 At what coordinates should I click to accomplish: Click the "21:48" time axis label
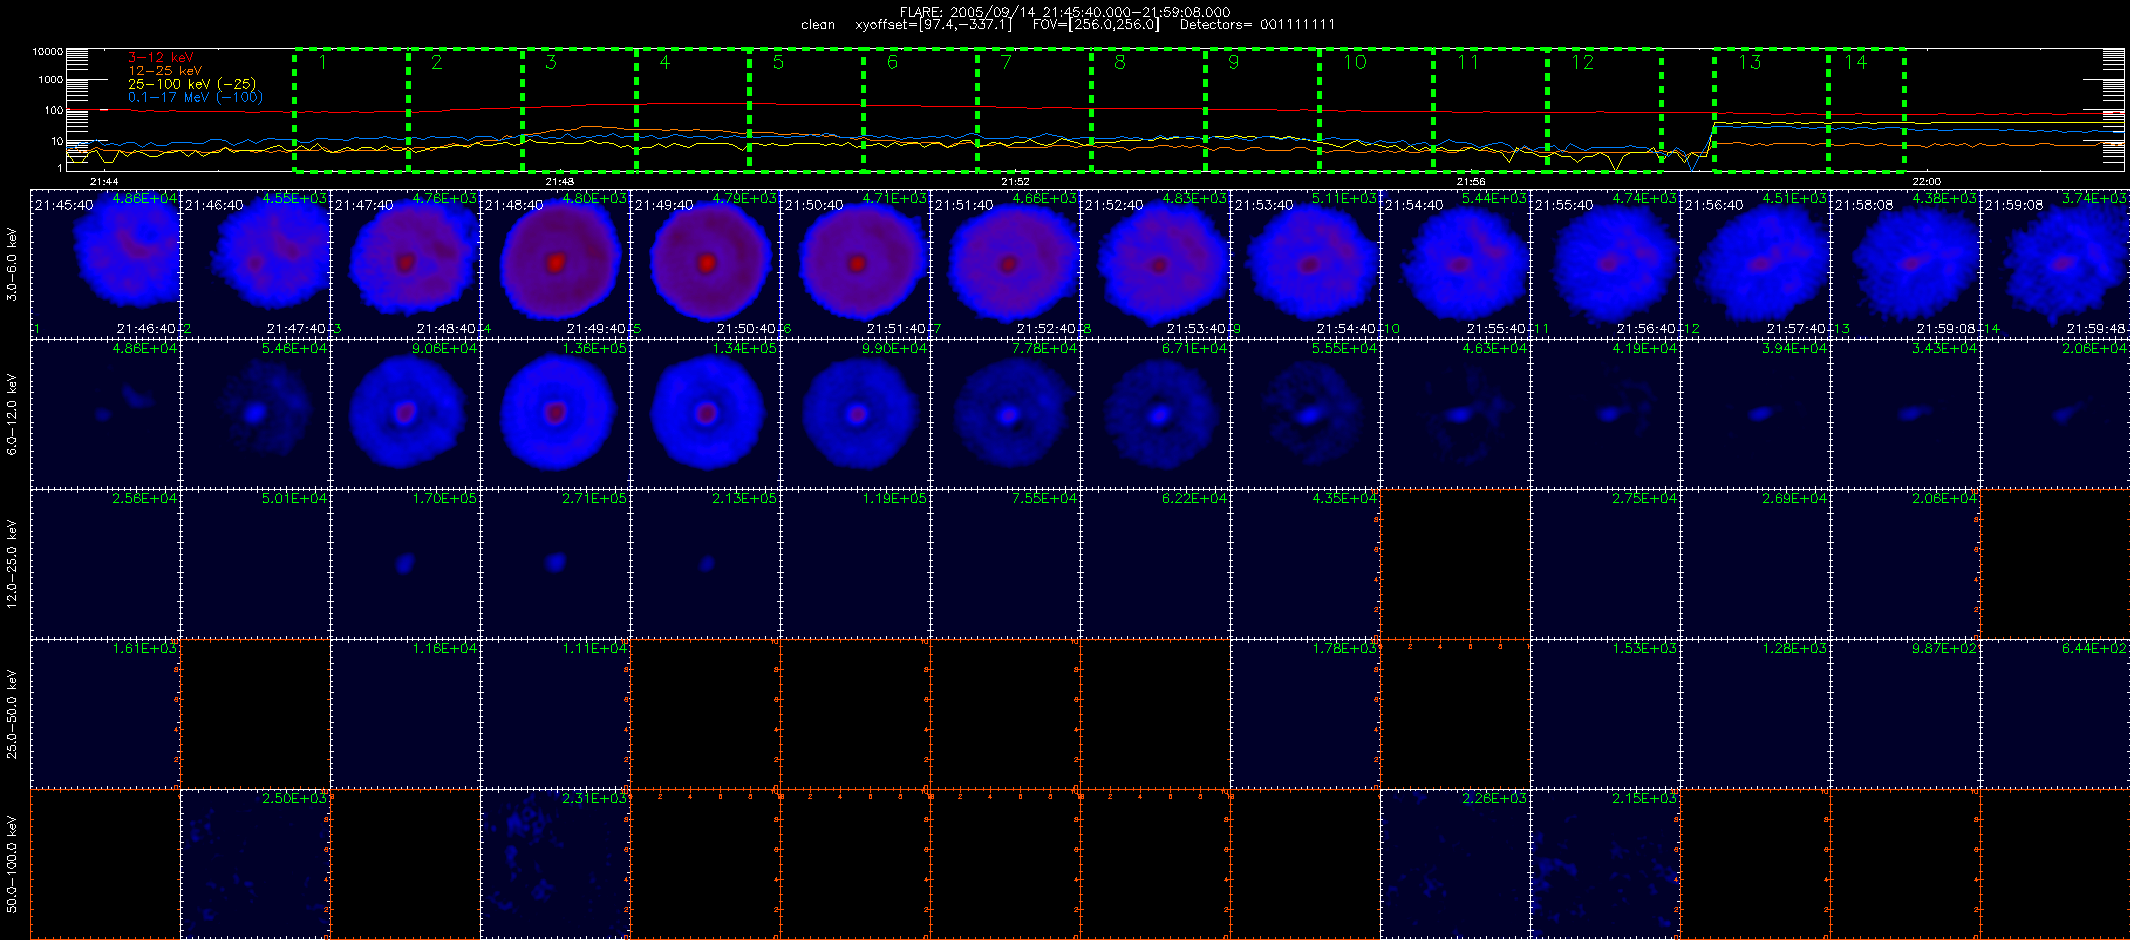click(x=560, y=181)
